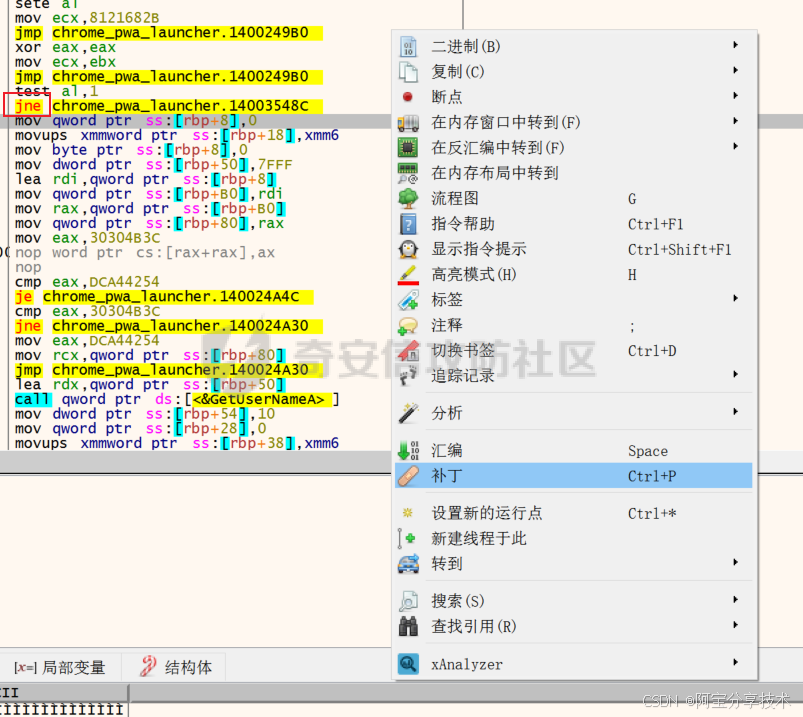803x717 pixels.
Task: Click the new thread here plus icon
Action: click(407, 538)
